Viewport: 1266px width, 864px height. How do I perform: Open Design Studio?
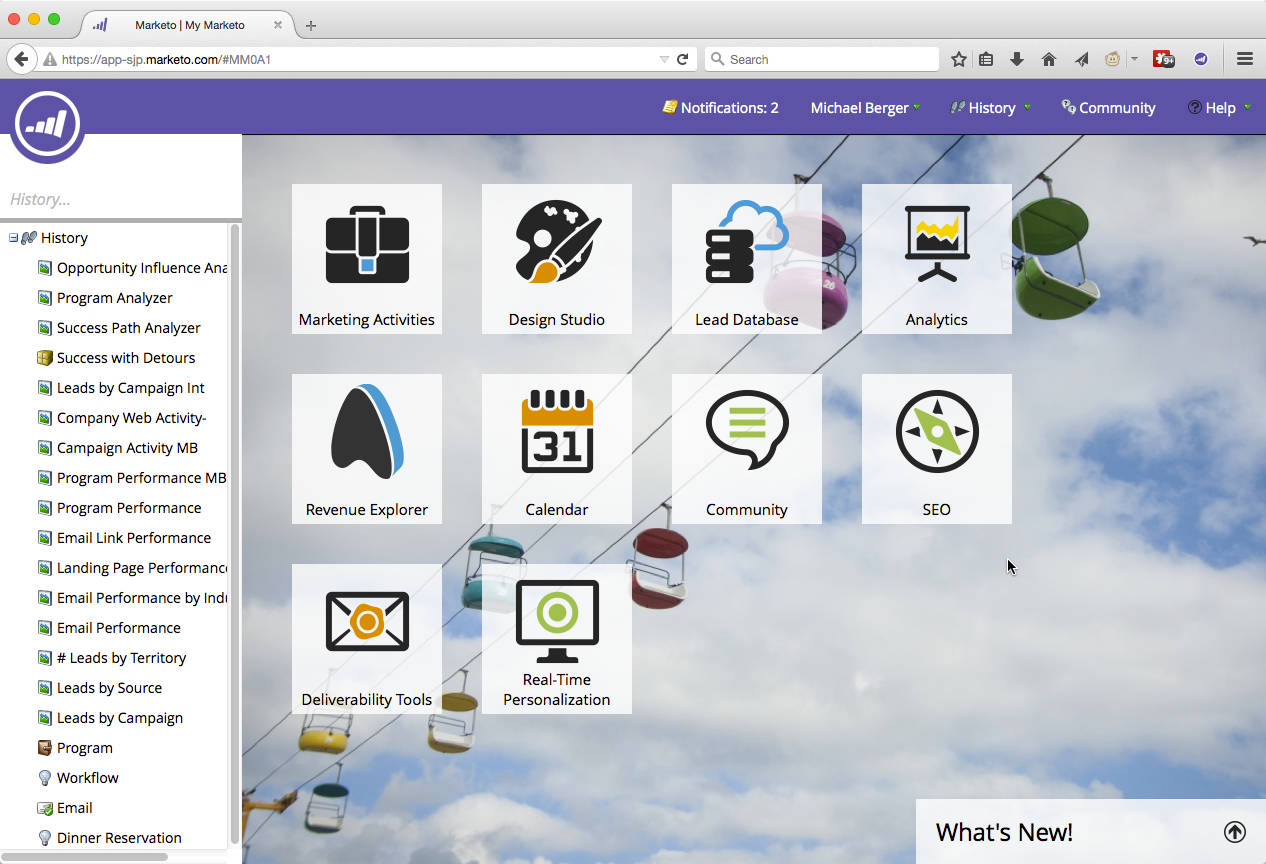point(556,258)
